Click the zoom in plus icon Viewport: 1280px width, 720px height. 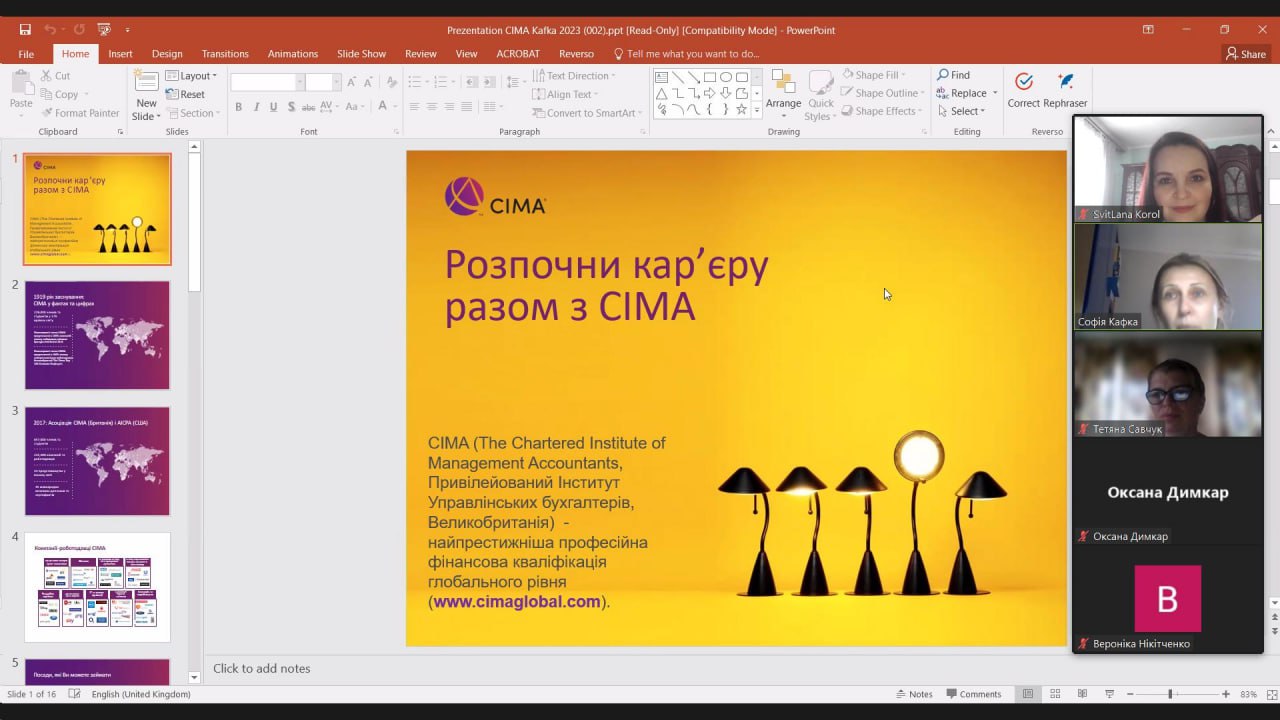pyautogui.click(x=1226, y=694)
